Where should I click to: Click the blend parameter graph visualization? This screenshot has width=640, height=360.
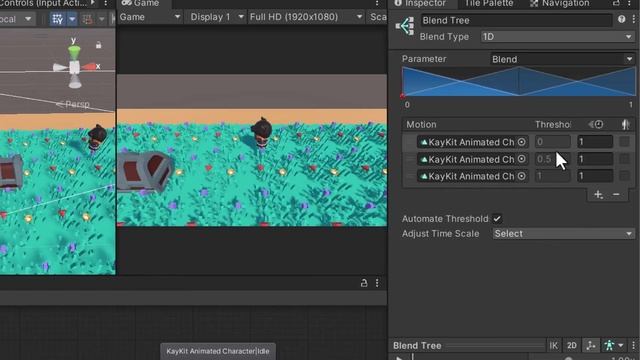519,82
